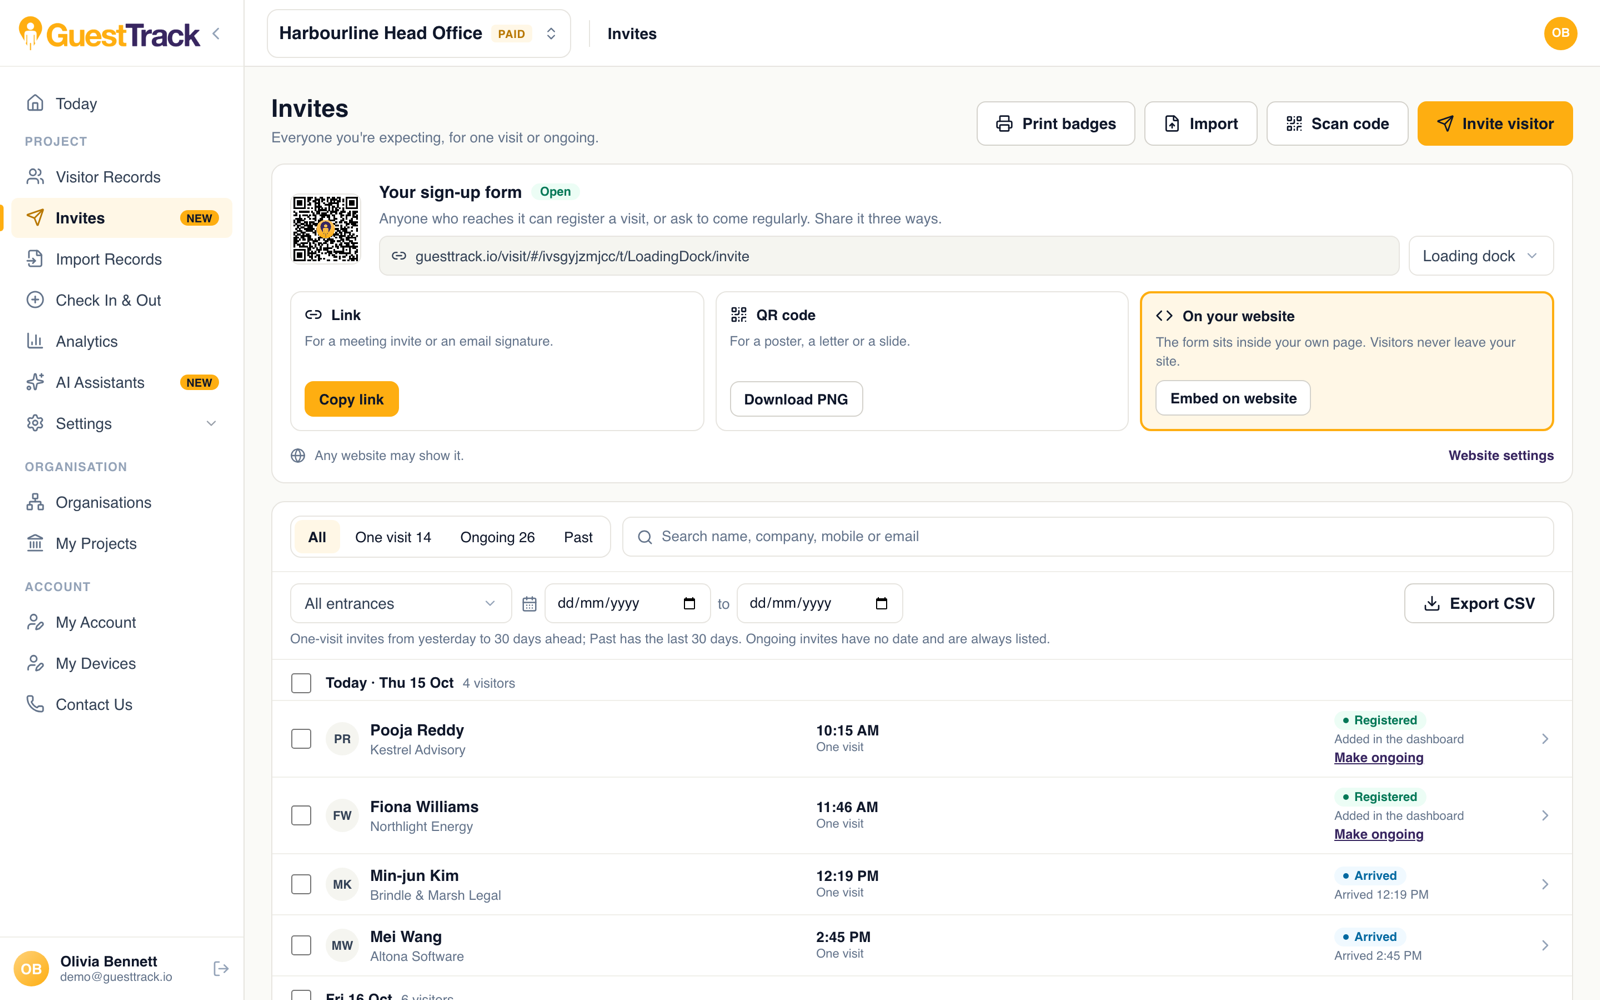
Task: Click Print badges button
Action: [1055, 124]
